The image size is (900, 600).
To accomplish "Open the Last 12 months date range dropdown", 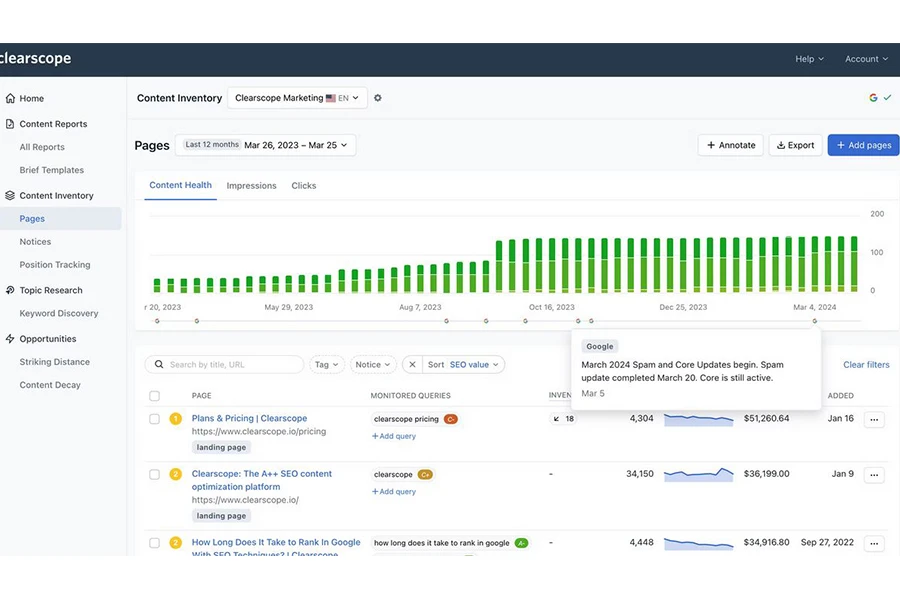I will 266,145.
